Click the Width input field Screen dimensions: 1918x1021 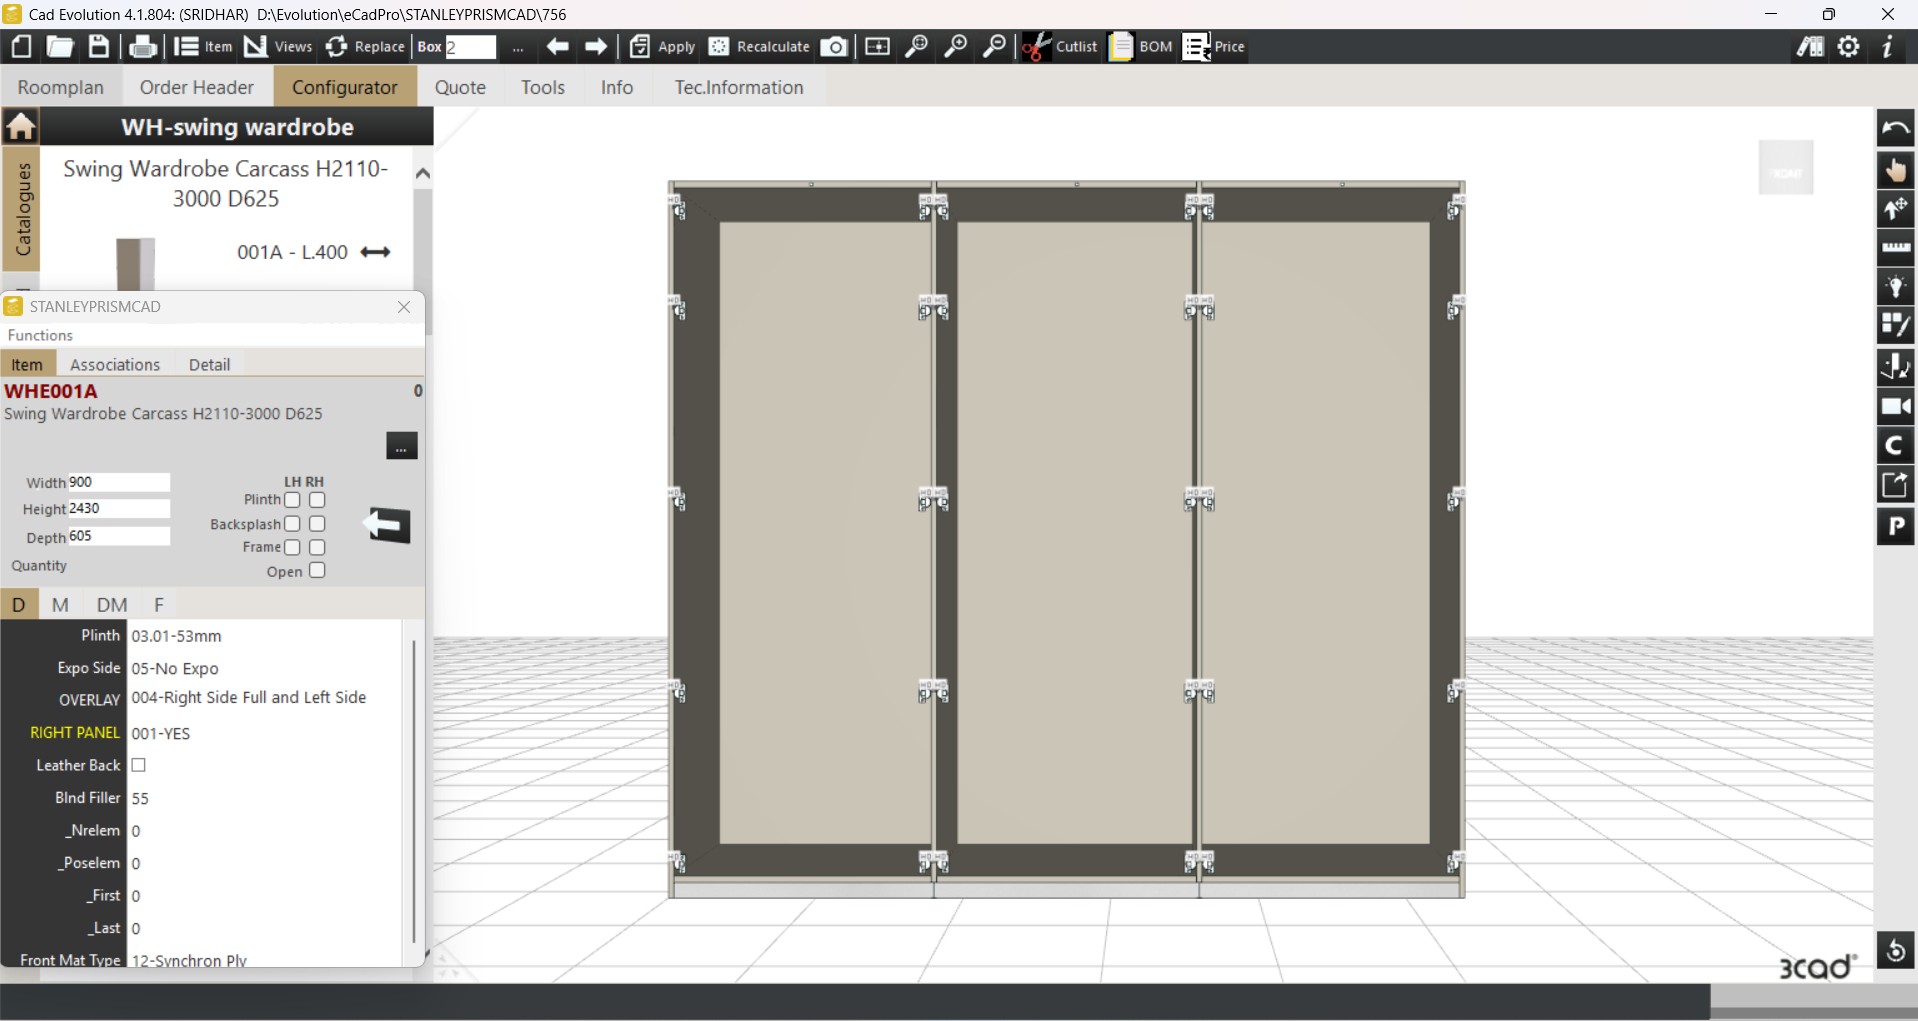118,482
